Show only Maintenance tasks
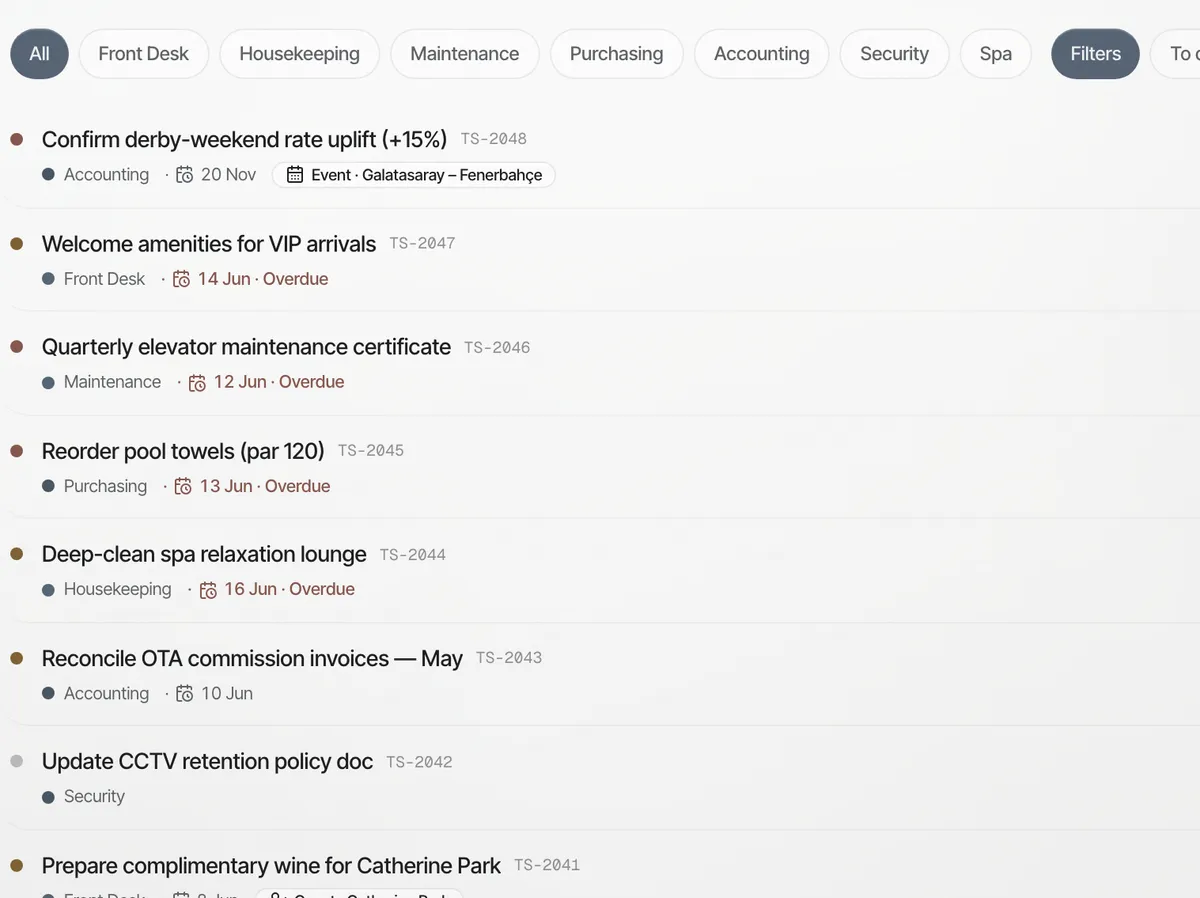The width and height of the screenshot is (1200, 898). [x=464, y=54]
